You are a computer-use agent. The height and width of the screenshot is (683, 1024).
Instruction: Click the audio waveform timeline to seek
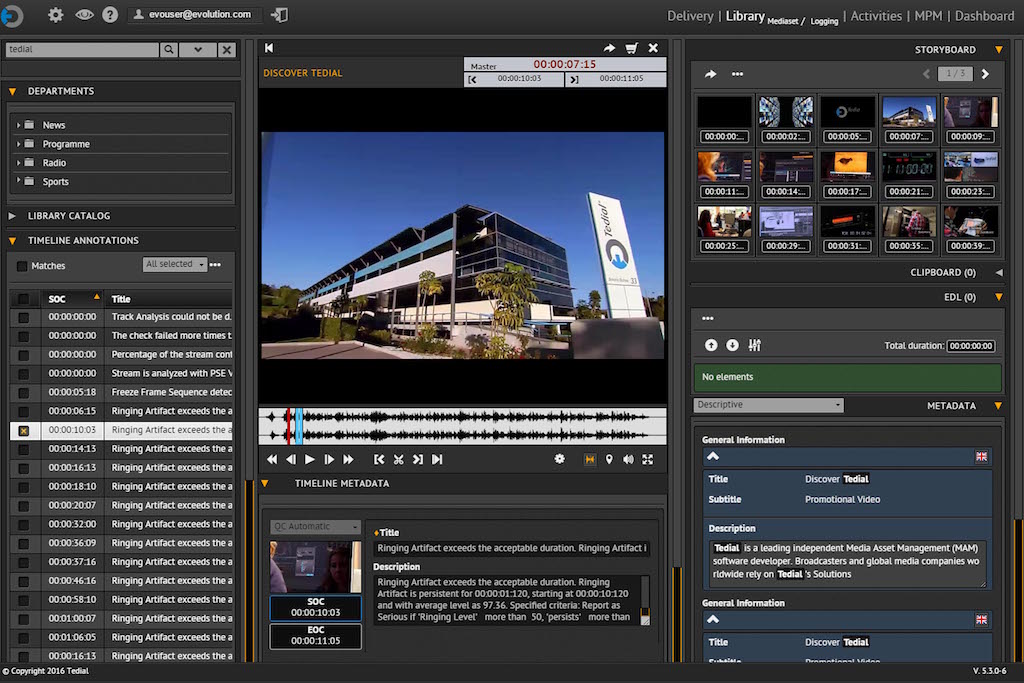pyautogui.click(x=462, y=426)
